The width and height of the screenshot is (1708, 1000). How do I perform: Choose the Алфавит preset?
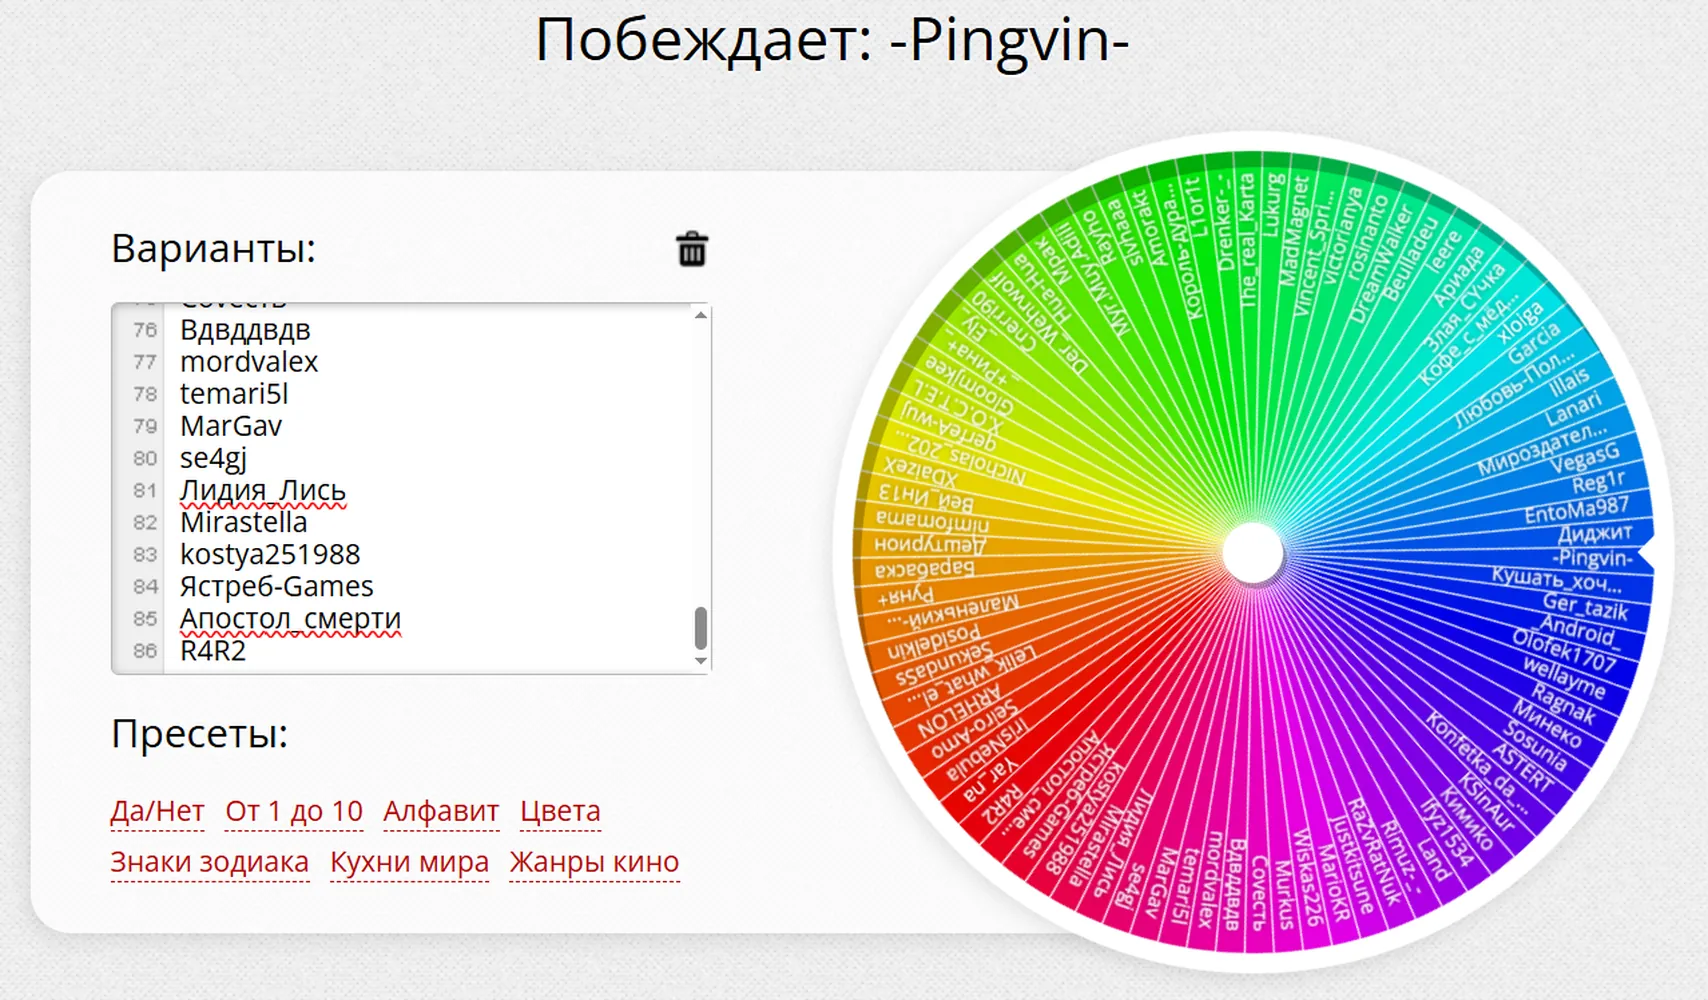click(441, 811)
